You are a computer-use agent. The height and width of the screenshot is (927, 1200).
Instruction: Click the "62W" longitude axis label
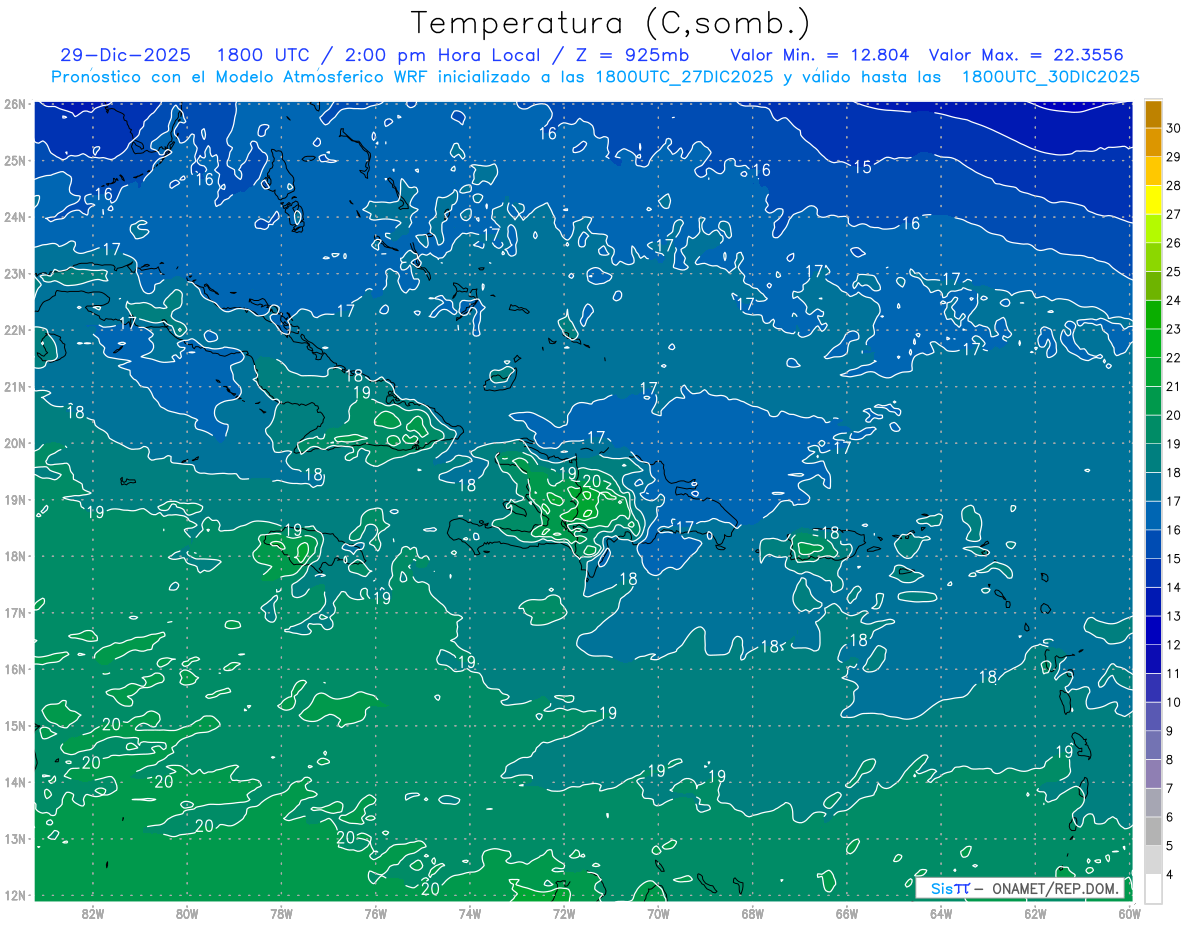pyautogui.click(x=1036, y=913)
